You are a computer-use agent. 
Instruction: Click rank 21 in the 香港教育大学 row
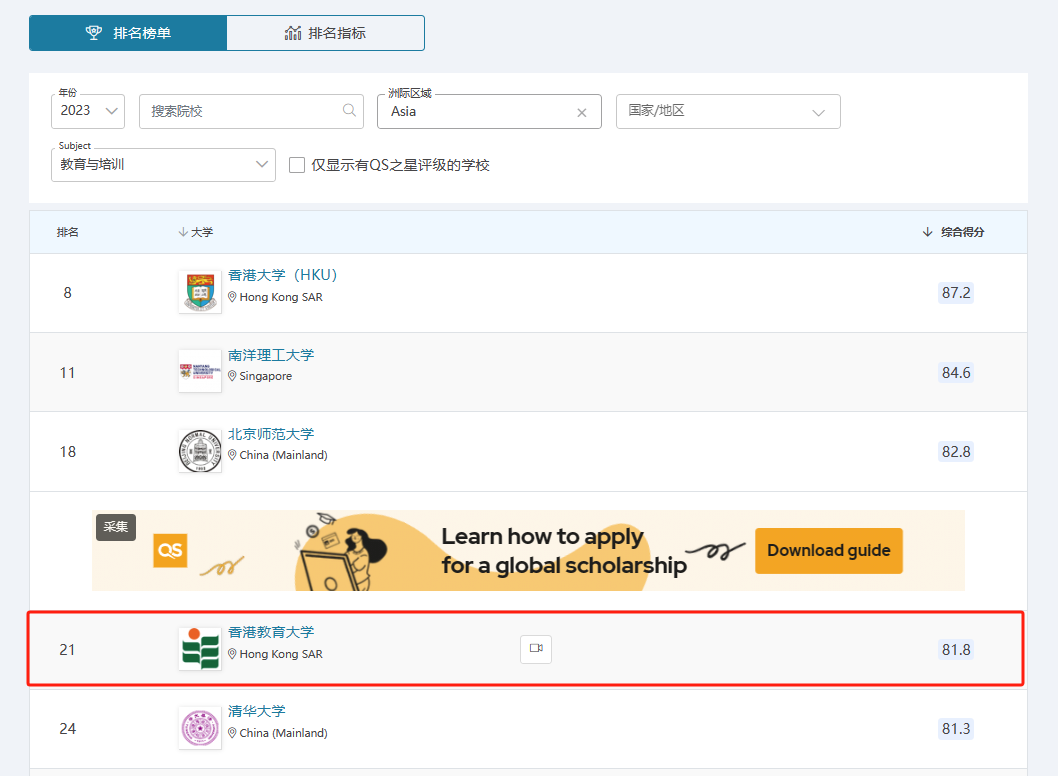click(x=67, y=650)
